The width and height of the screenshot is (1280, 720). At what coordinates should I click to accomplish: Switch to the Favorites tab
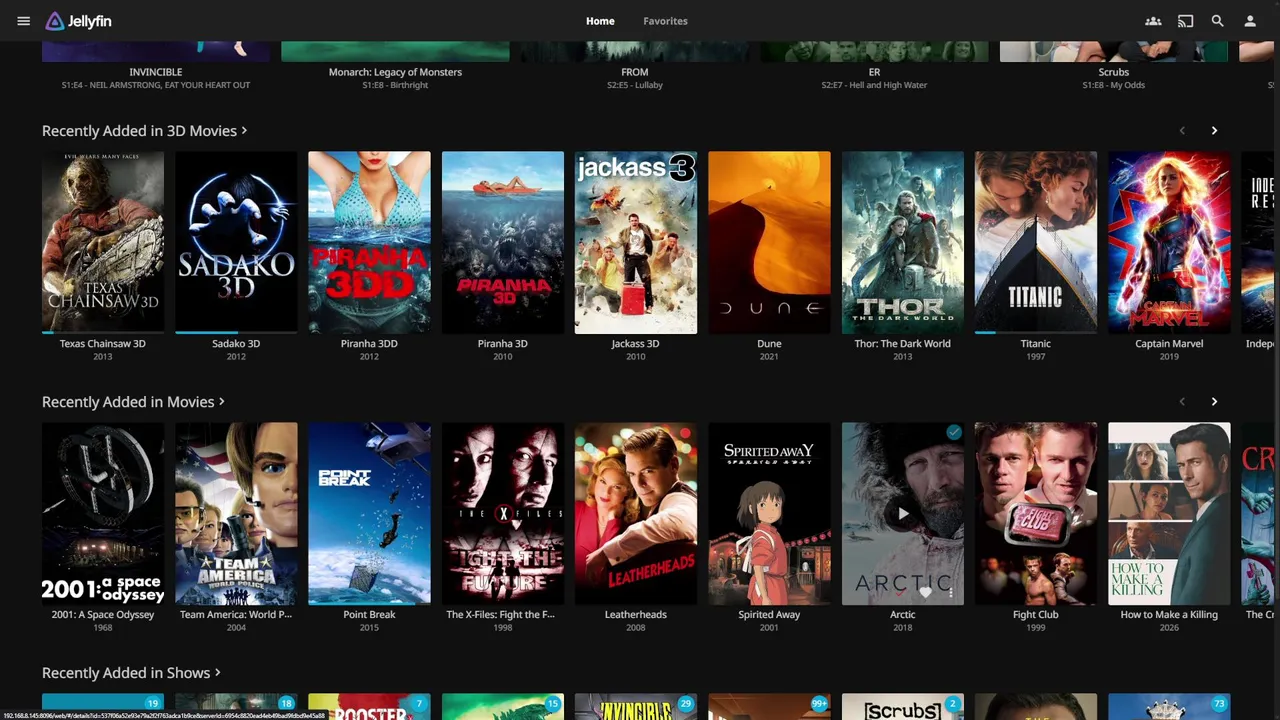665,21
